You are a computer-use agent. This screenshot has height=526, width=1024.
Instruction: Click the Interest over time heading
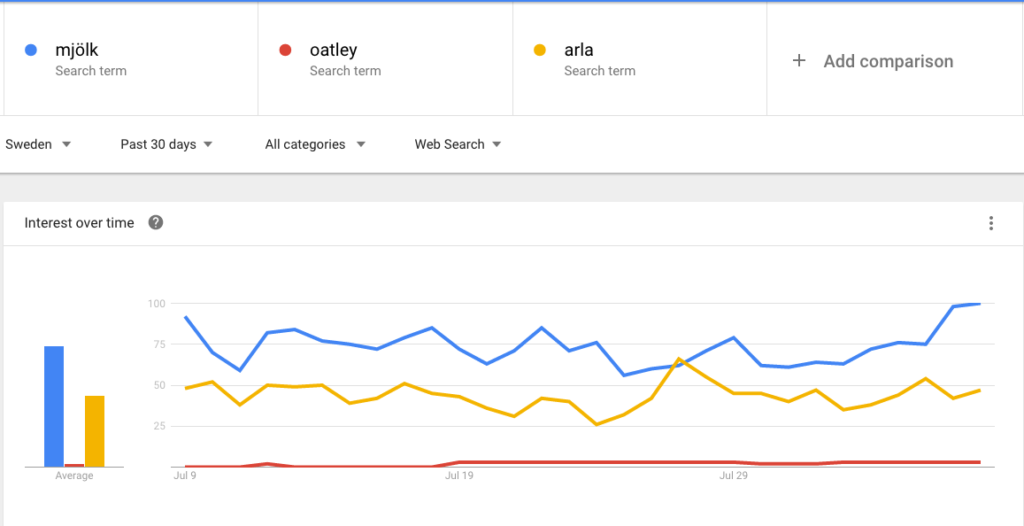click(79, 223)
